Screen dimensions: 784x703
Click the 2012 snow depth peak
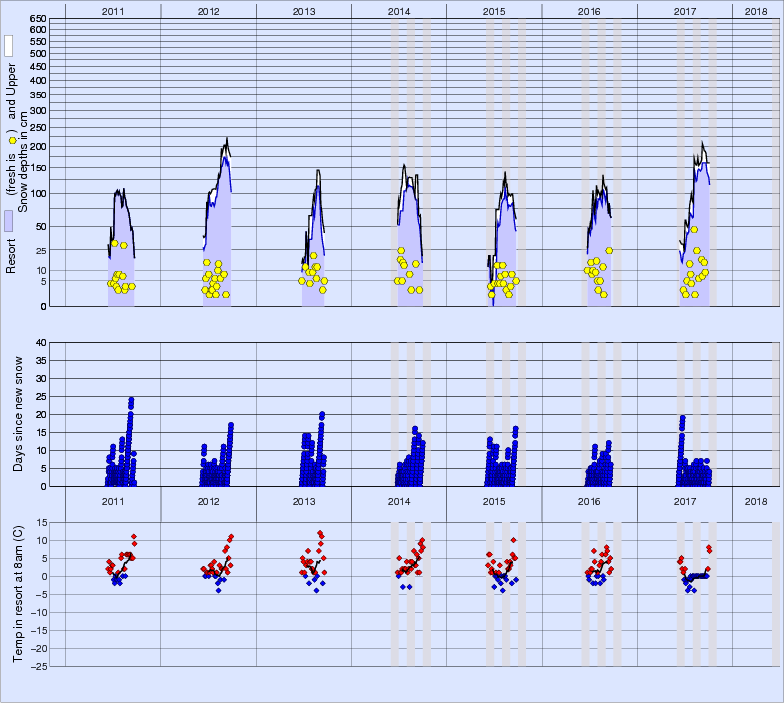click(x=227, y=139)
